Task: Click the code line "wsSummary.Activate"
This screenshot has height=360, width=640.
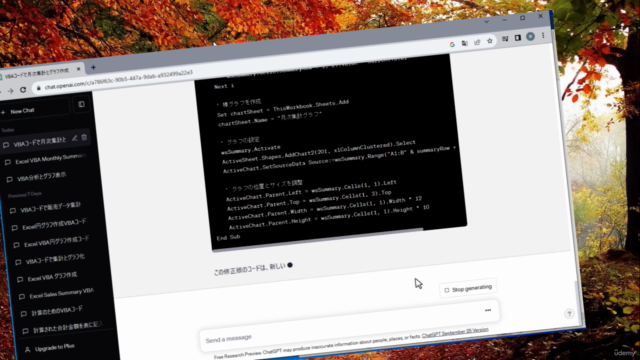Action: [x=251, y=149]
